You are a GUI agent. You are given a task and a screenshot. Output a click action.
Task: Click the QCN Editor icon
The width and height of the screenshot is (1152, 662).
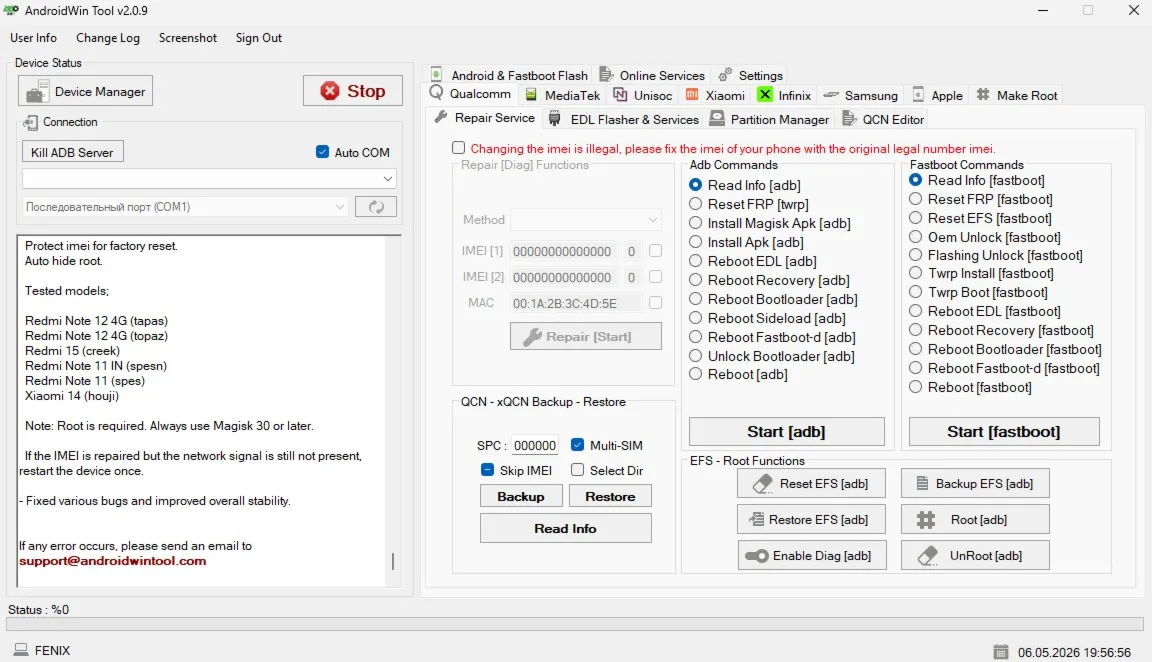click(x=849, y=118)
